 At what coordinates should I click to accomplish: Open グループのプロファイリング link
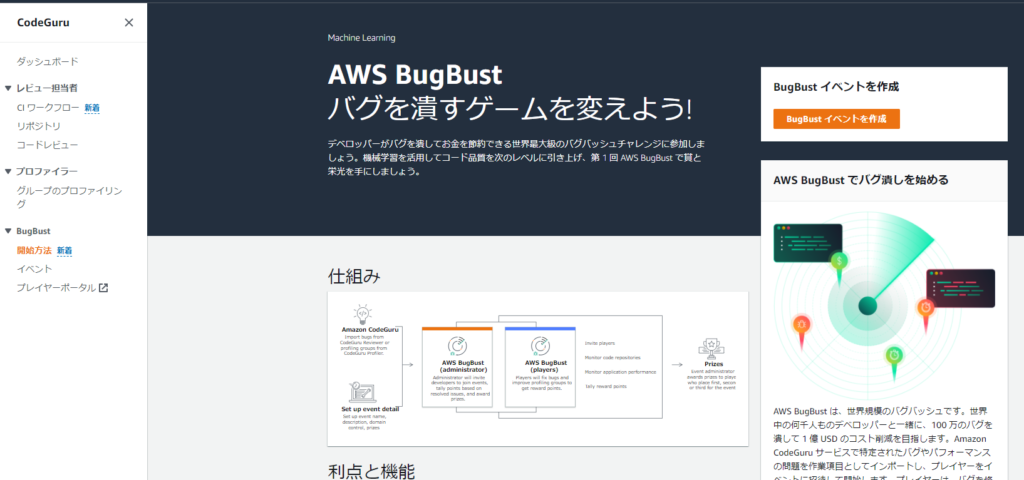click(69, 190)
